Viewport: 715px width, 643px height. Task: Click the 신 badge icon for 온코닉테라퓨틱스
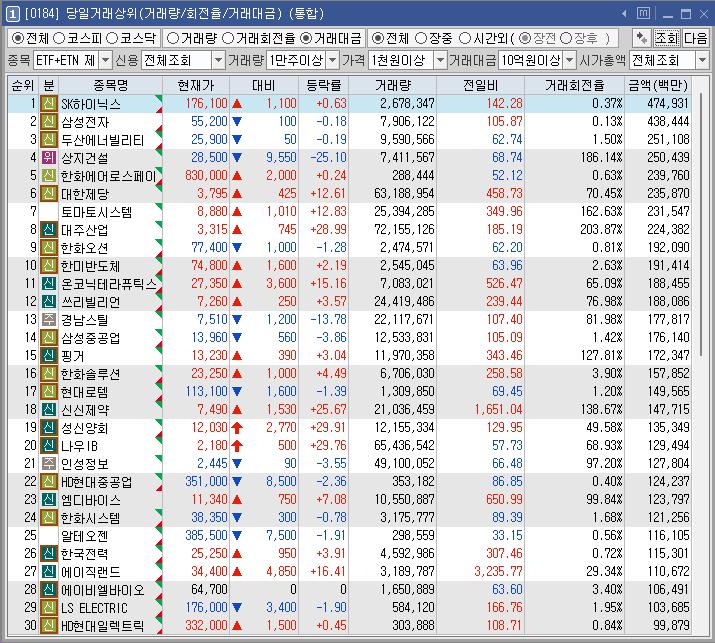point(48,284)
